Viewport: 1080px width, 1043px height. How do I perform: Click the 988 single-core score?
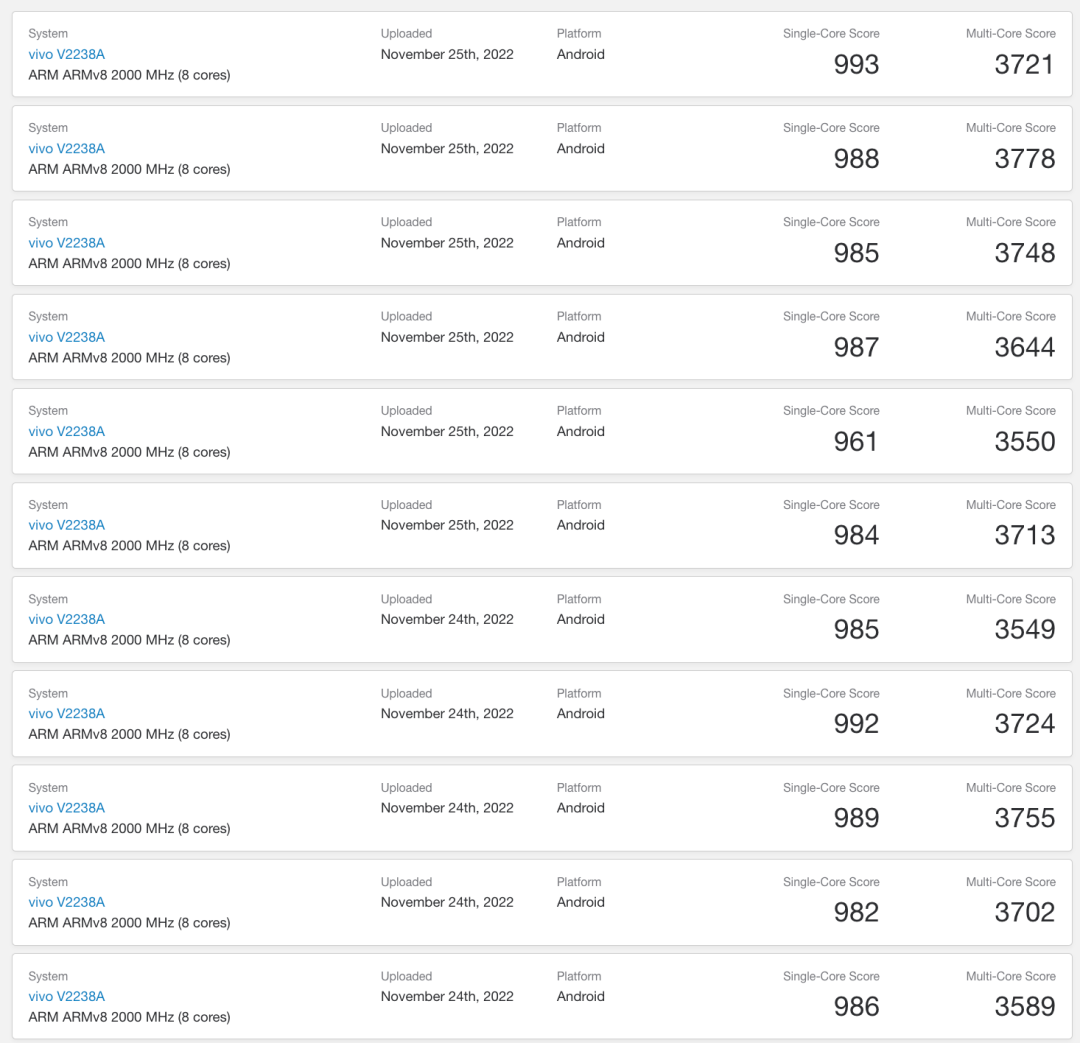tap(856, 159)
